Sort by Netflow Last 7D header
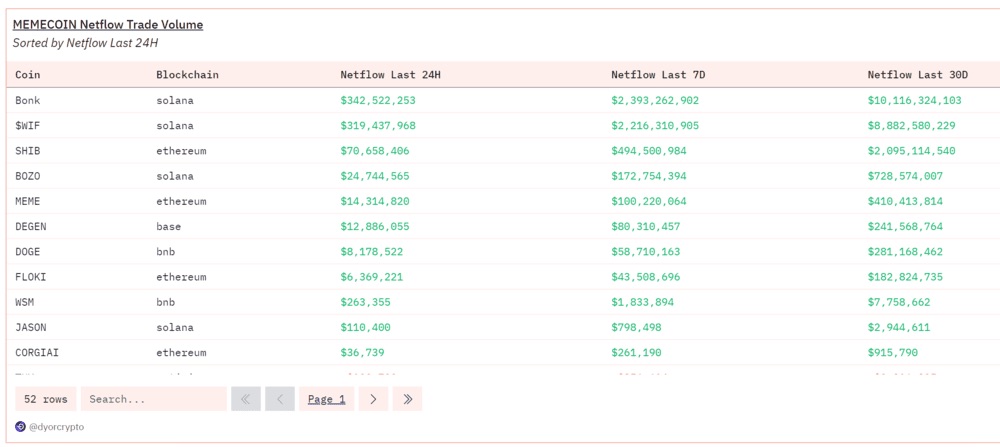The image size is (1000, 447). tap(658, 75)
